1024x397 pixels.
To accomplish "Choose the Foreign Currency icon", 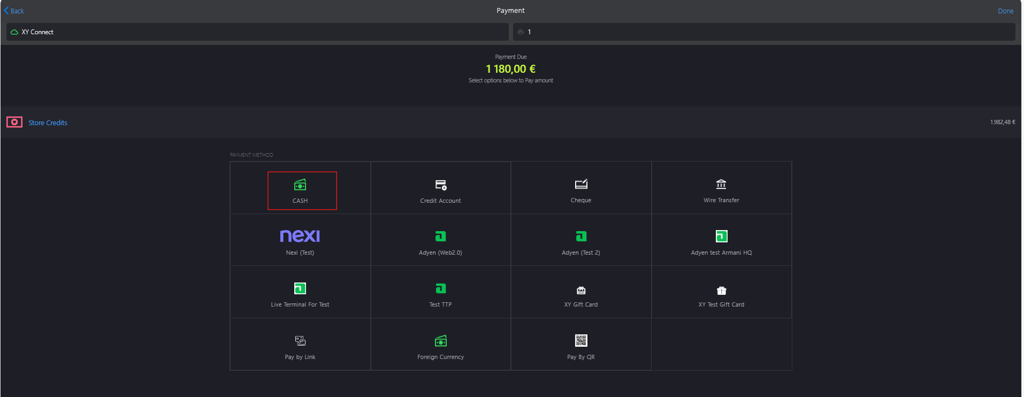I will coord(441,341).
